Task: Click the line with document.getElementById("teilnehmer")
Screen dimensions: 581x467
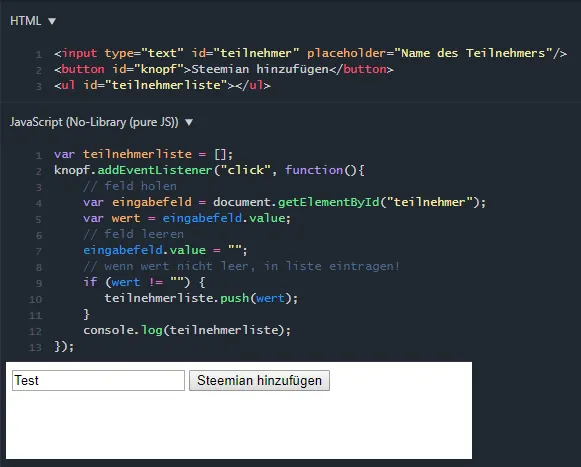Action: click(284, 202)
